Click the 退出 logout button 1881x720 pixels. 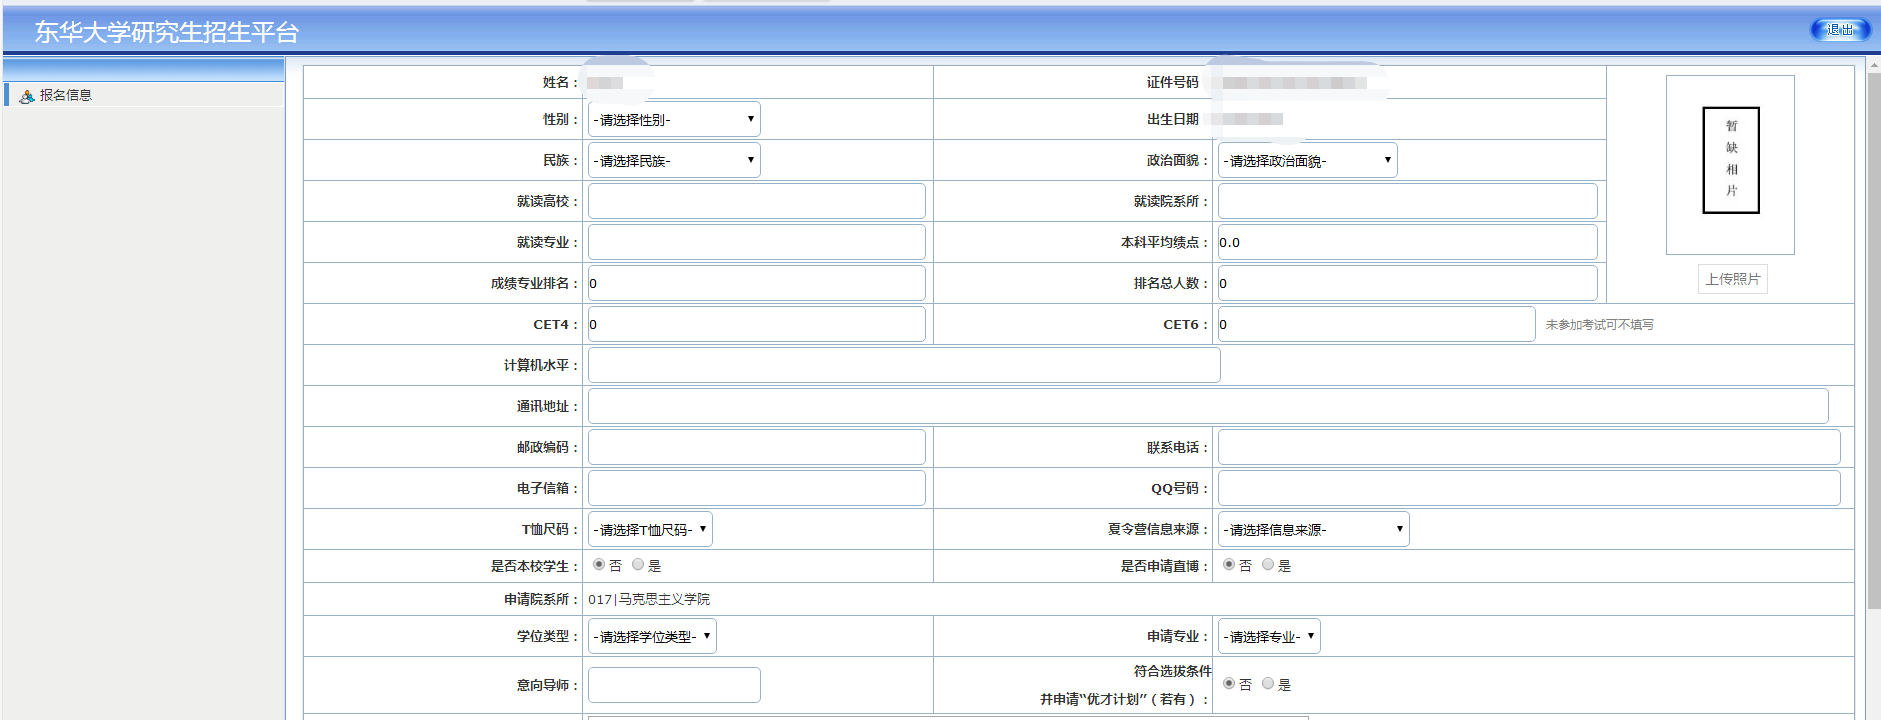[1839, 30]
